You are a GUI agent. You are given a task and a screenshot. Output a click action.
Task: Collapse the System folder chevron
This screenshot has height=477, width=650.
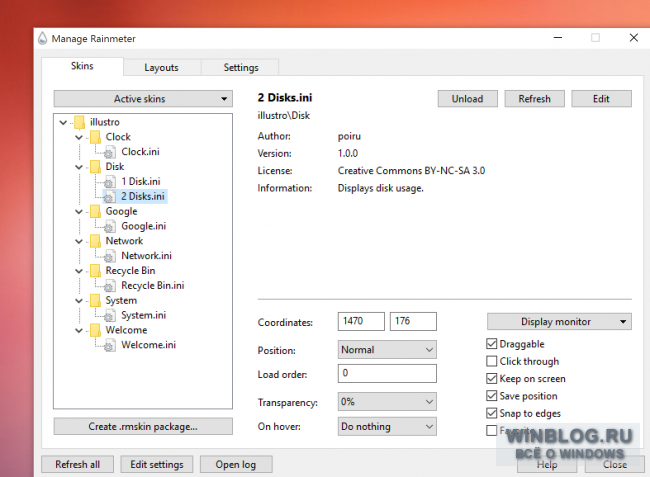79,301
